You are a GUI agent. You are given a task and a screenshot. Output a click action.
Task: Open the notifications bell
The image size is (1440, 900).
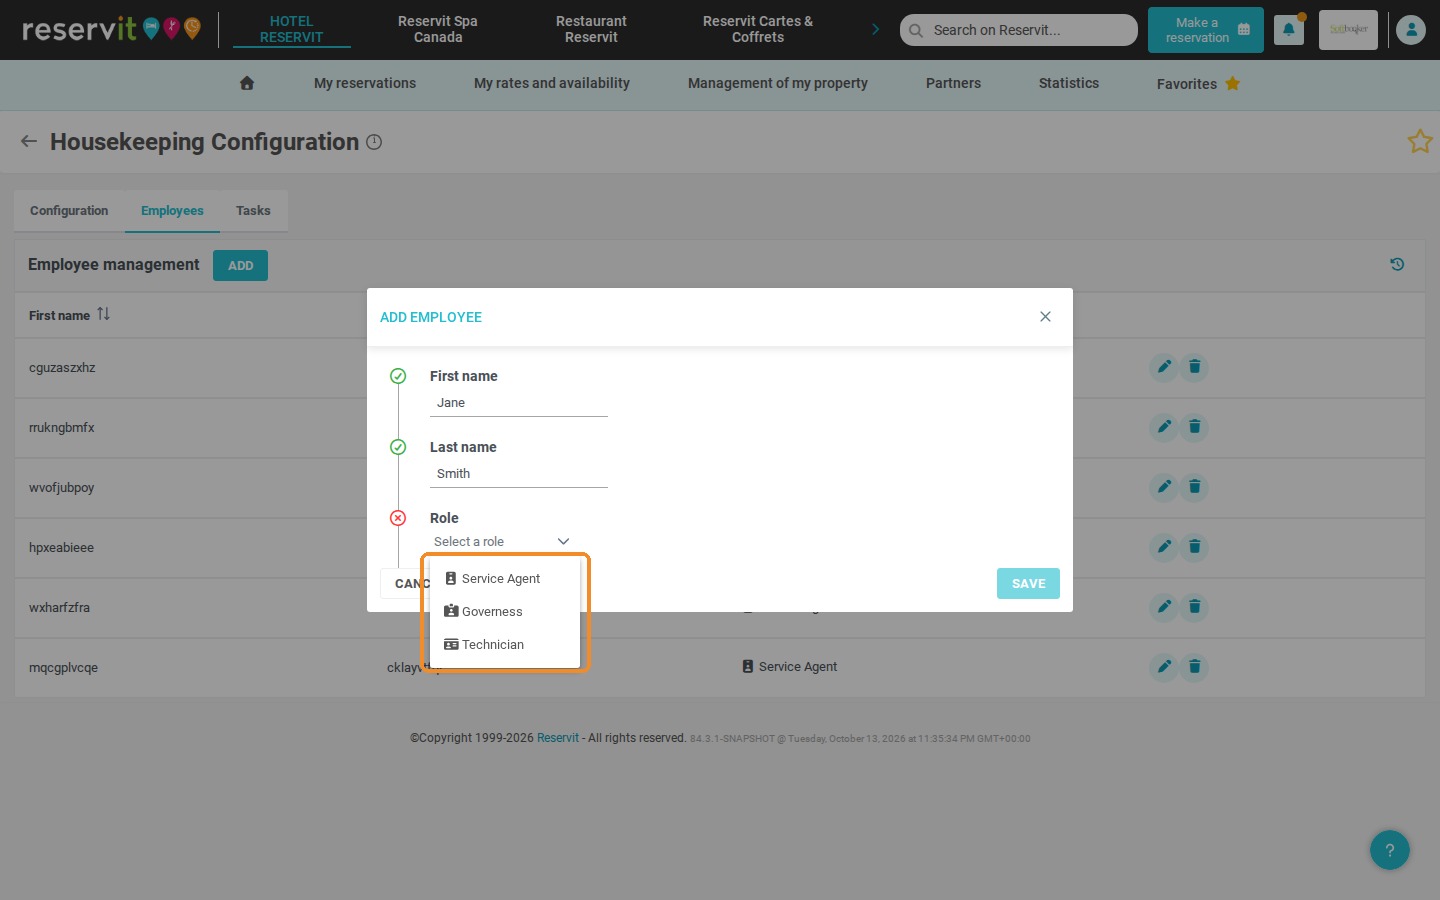[1289, 30]
